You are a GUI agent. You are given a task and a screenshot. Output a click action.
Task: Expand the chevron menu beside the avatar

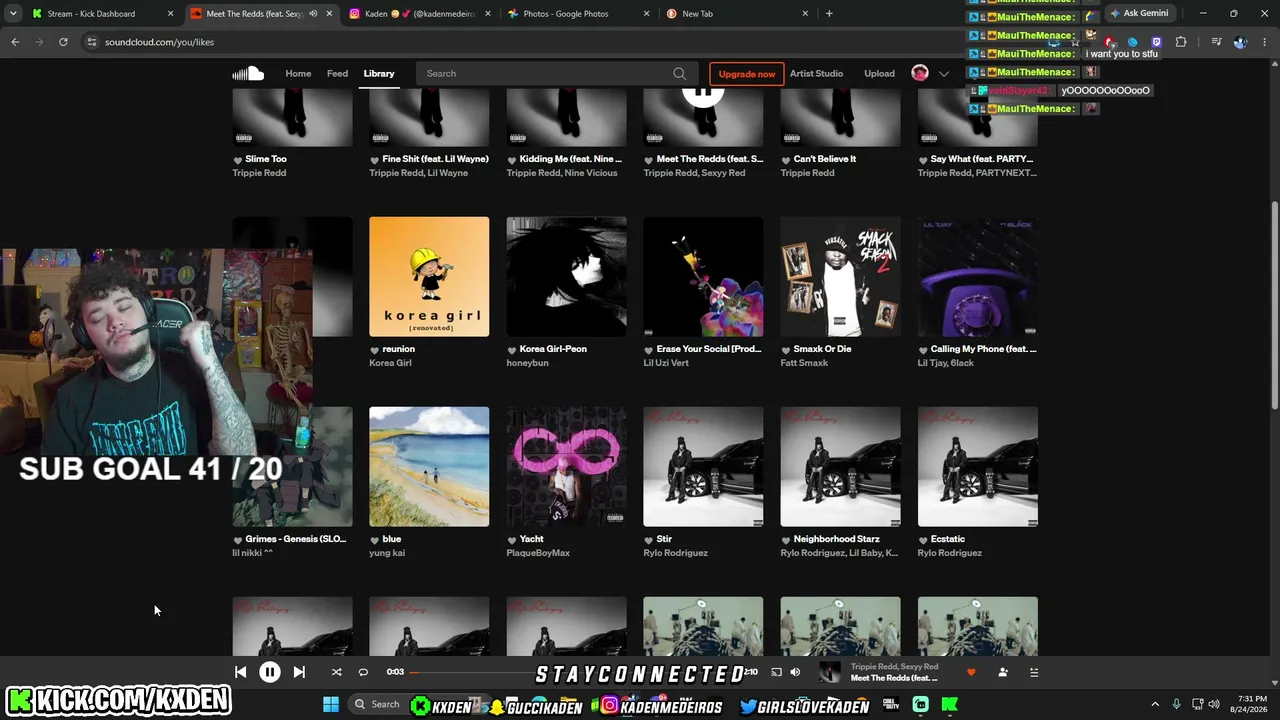click(x=944, y=73)
